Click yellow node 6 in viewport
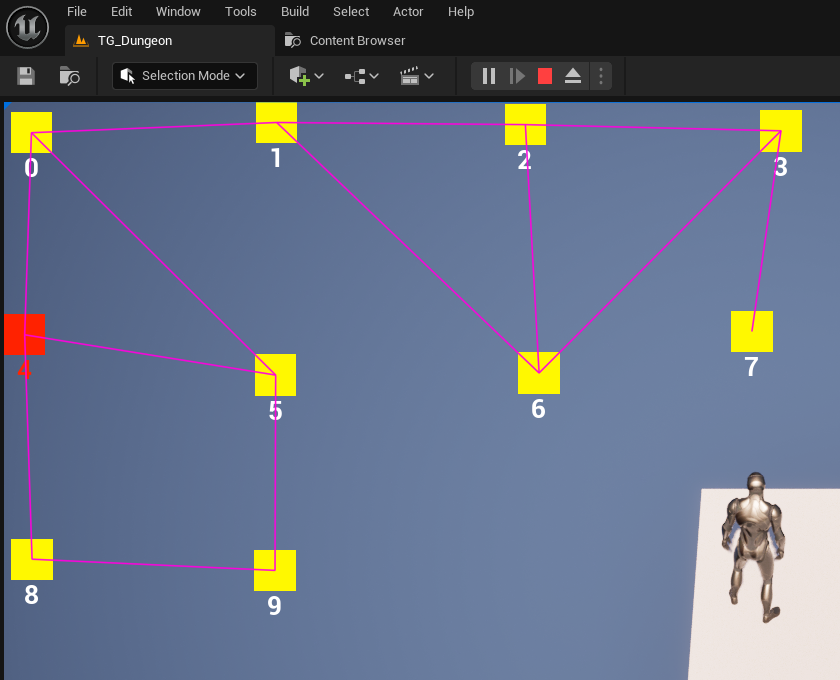The width and height of the screenshot is (840, 680). (539, 373)
